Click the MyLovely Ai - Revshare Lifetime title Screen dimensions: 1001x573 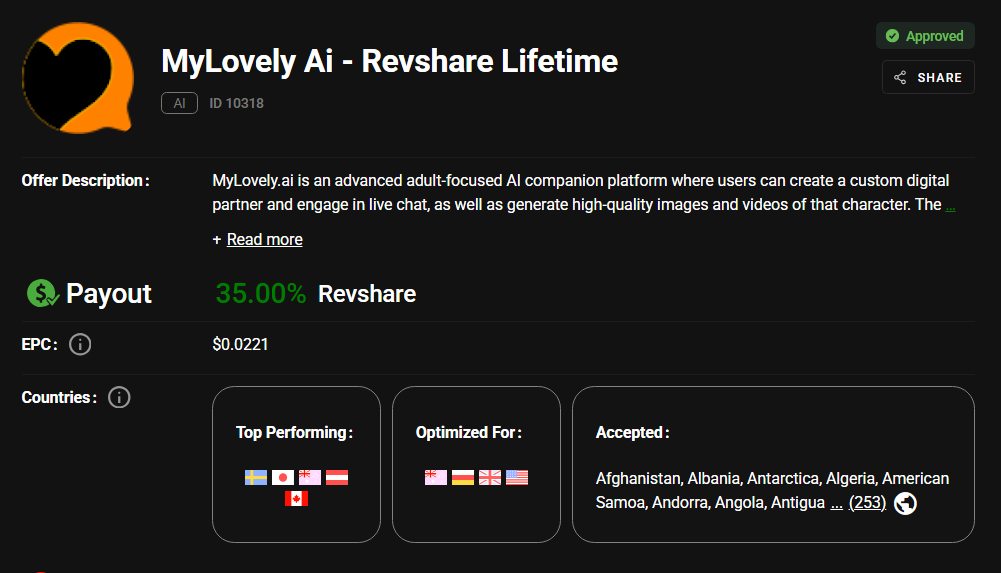click(x=389, y=61)
